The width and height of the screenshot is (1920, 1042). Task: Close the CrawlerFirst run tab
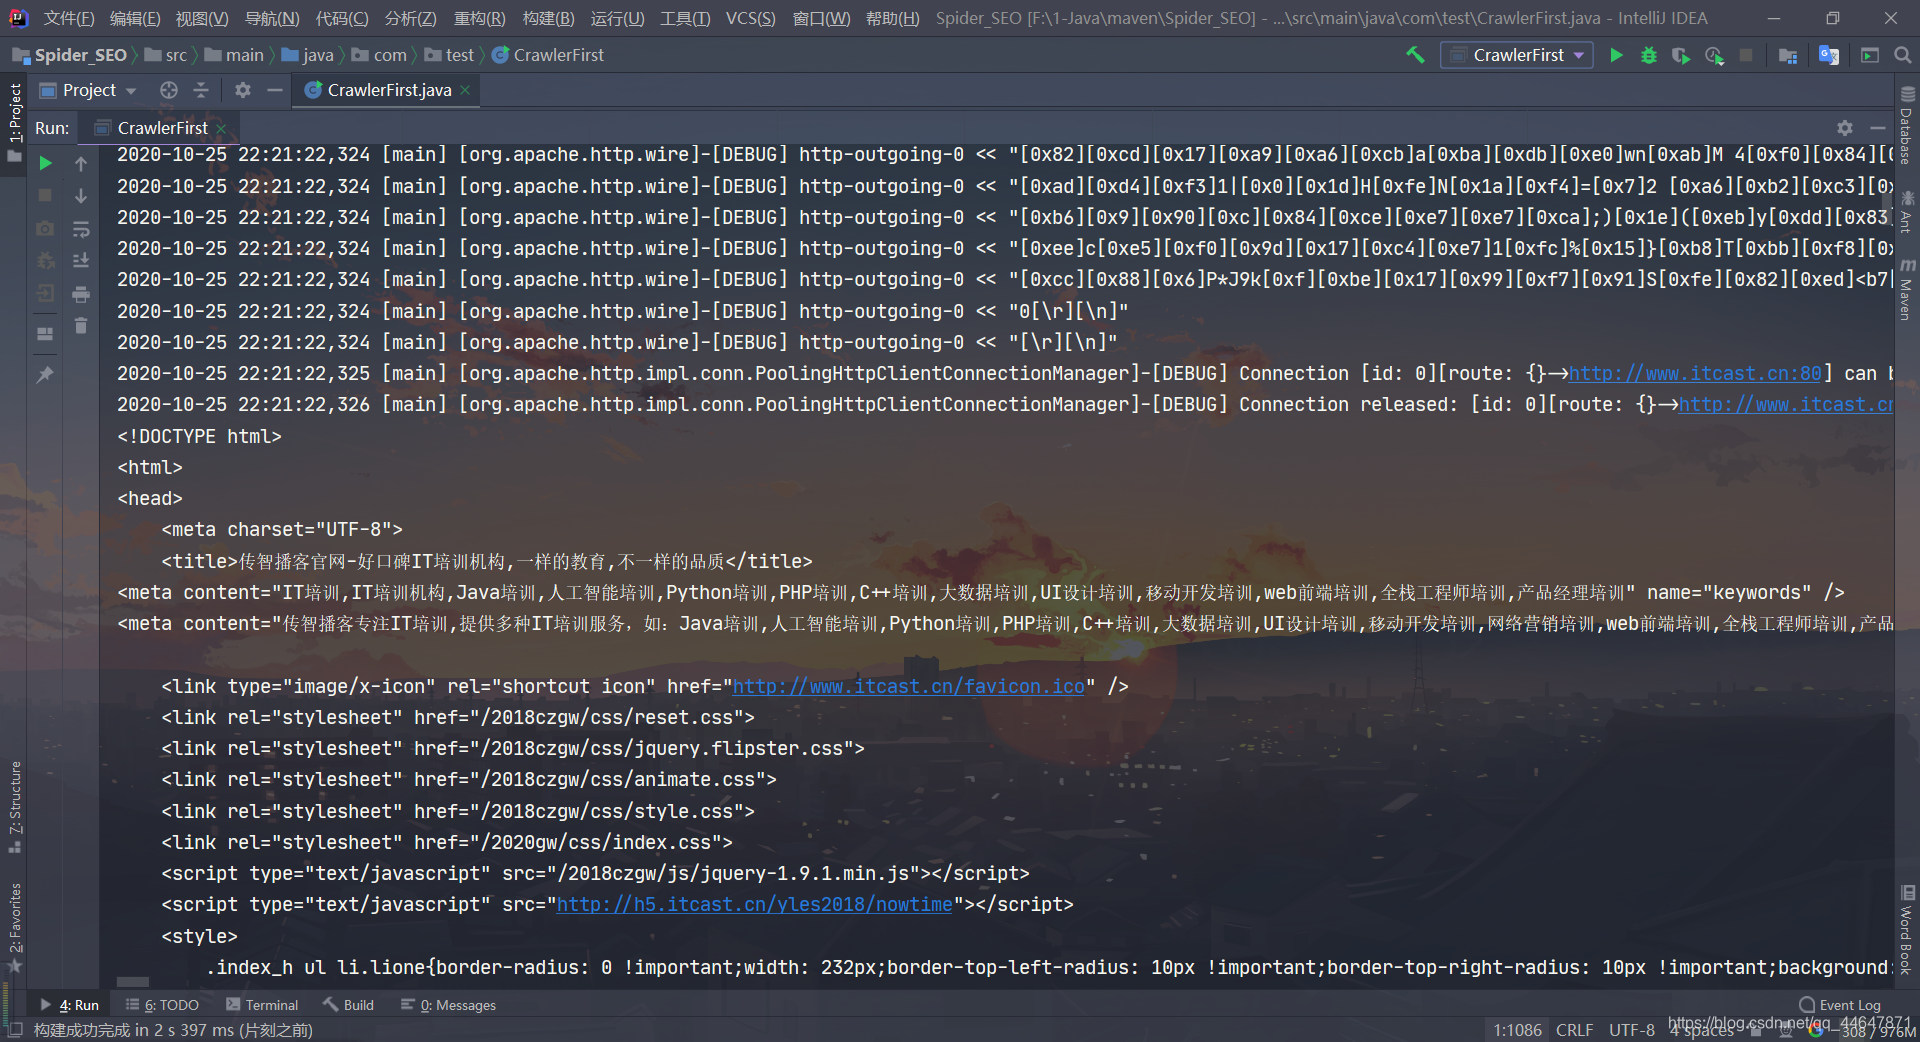221,128
